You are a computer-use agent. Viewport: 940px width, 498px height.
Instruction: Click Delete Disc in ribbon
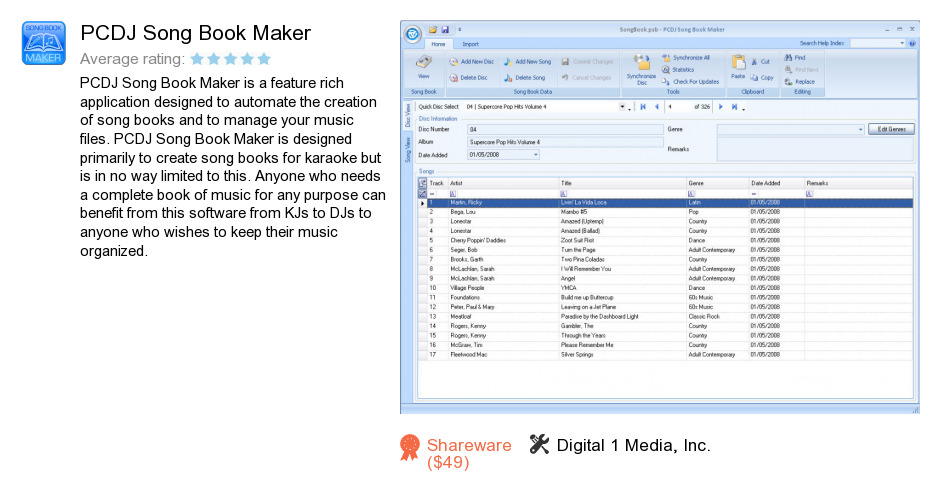point(469,78)
